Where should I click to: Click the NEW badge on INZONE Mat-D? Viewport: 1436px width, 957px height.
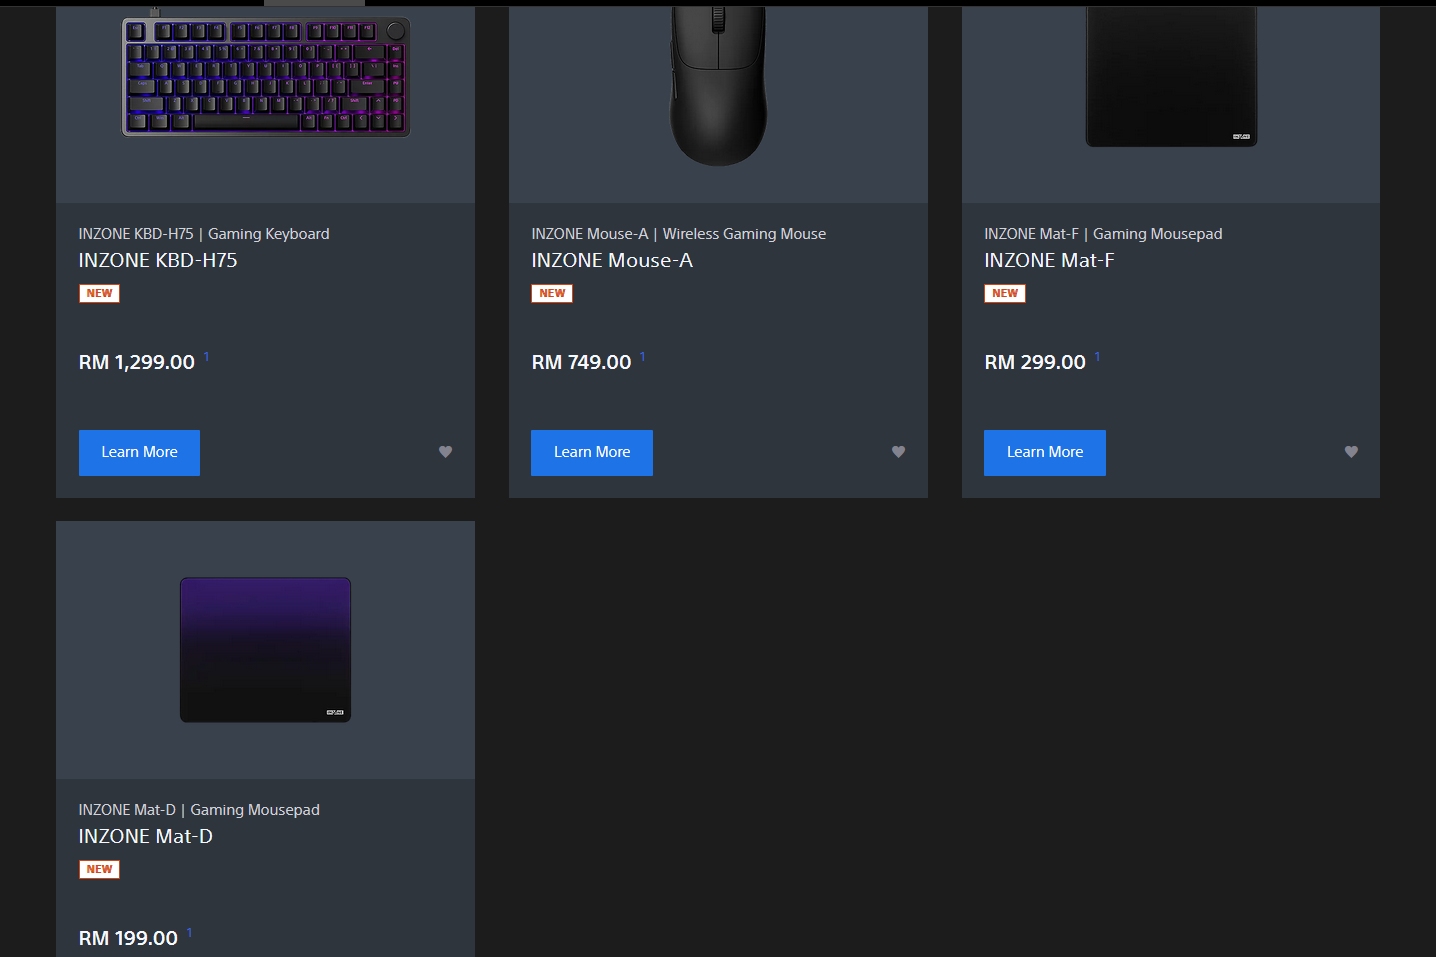point(99,869)
